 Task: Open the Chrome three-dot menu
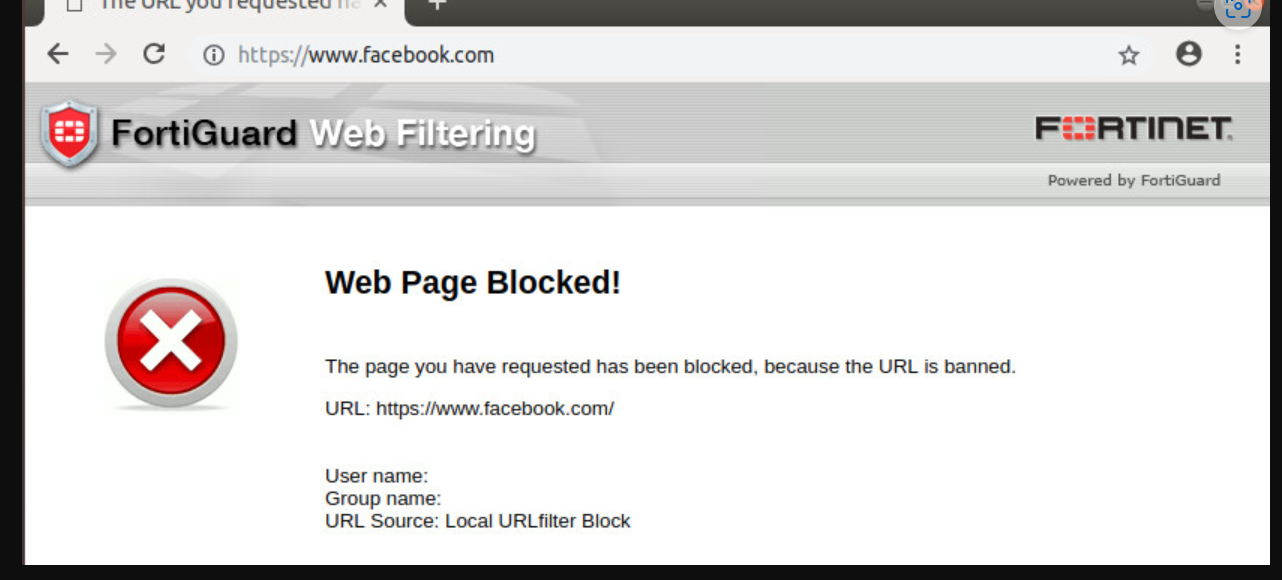coord(1237,54)
